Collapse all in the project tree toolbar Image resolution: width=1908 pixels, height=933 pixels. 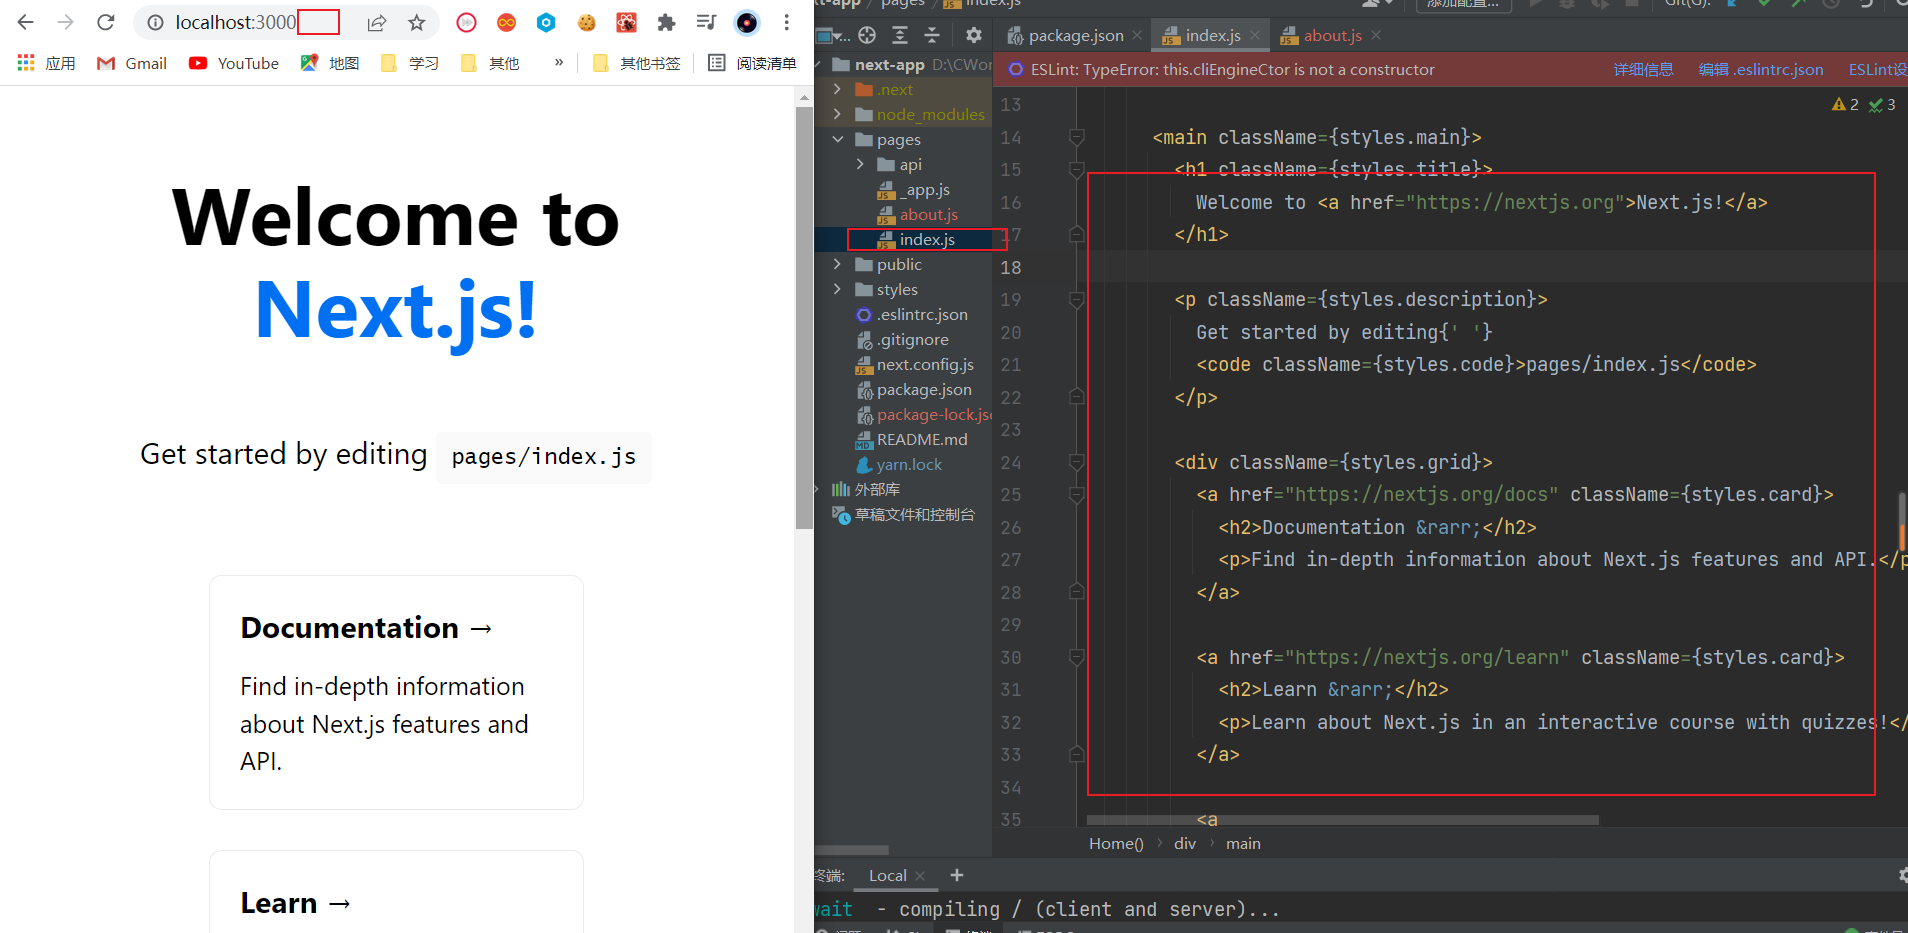pyautogui.click(x=932, y=36)
